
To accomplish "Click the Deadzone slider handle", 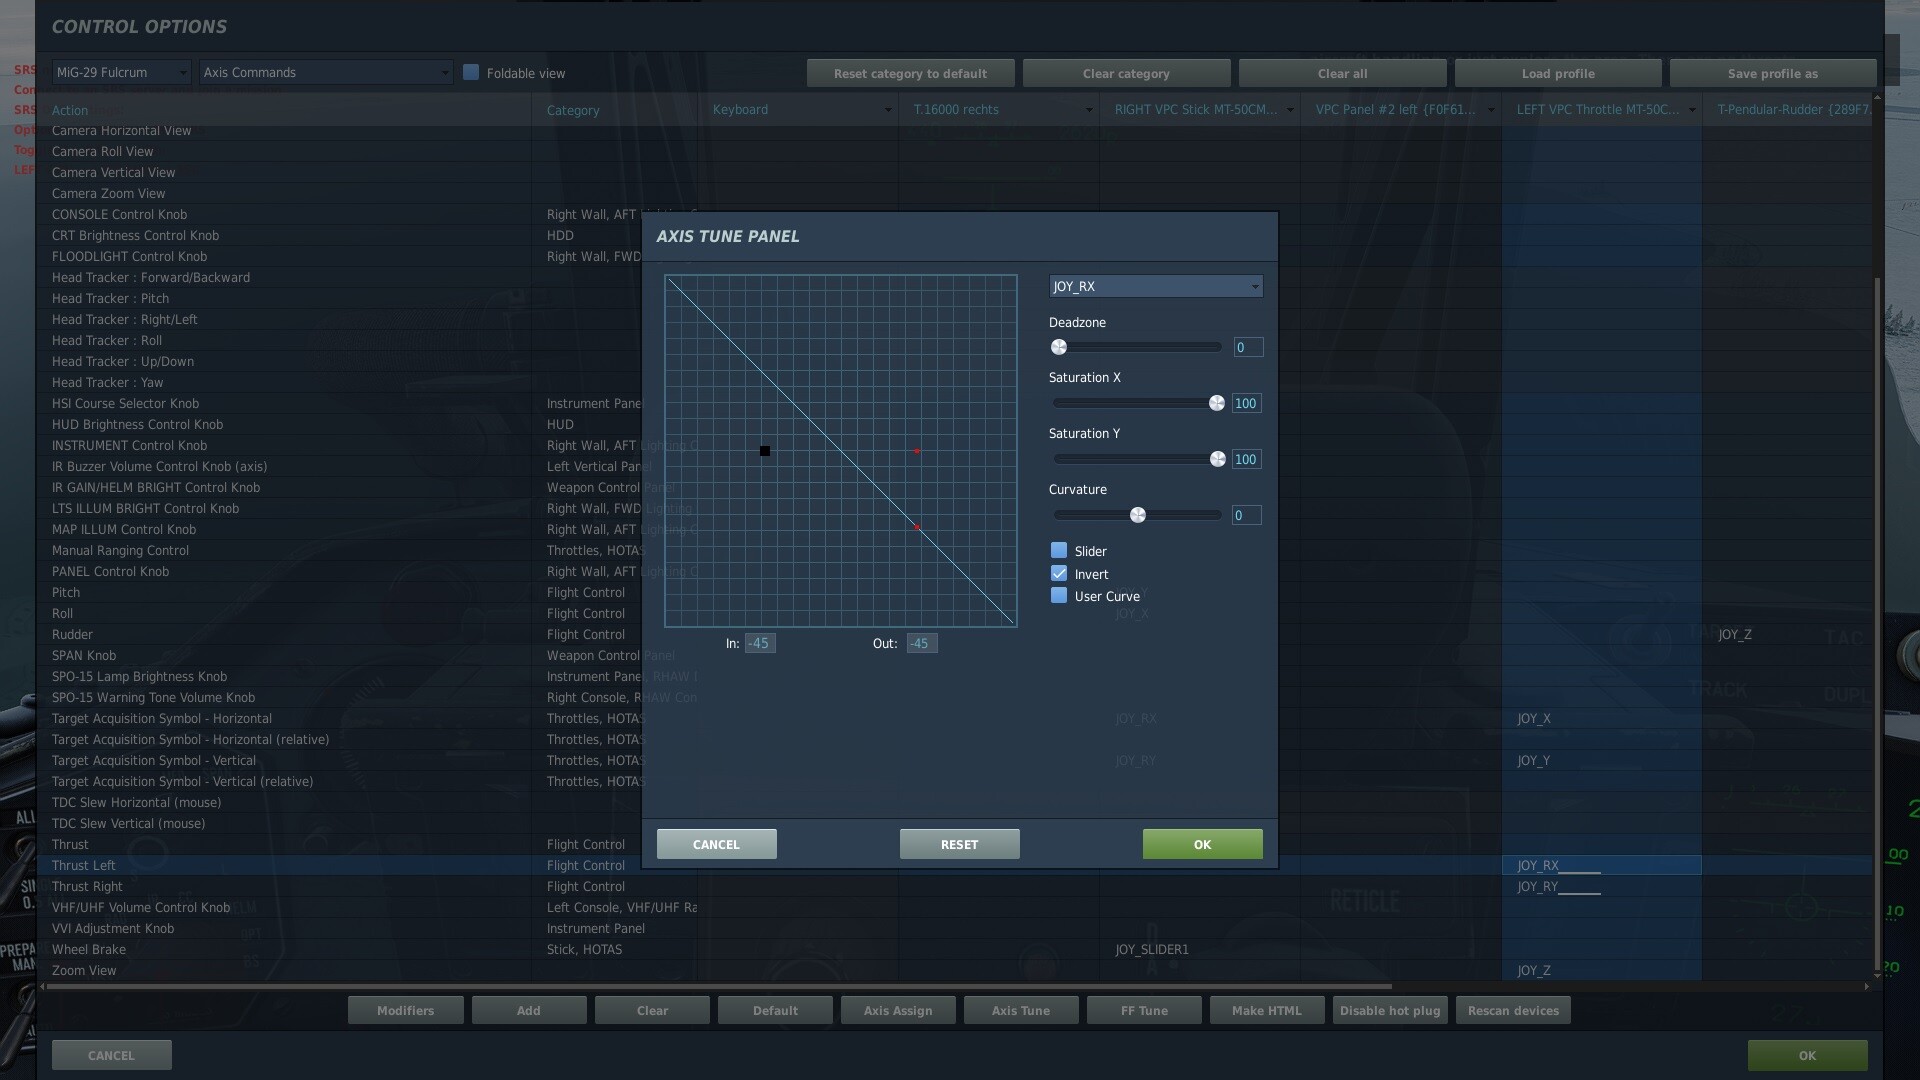I will (1059, 347).
